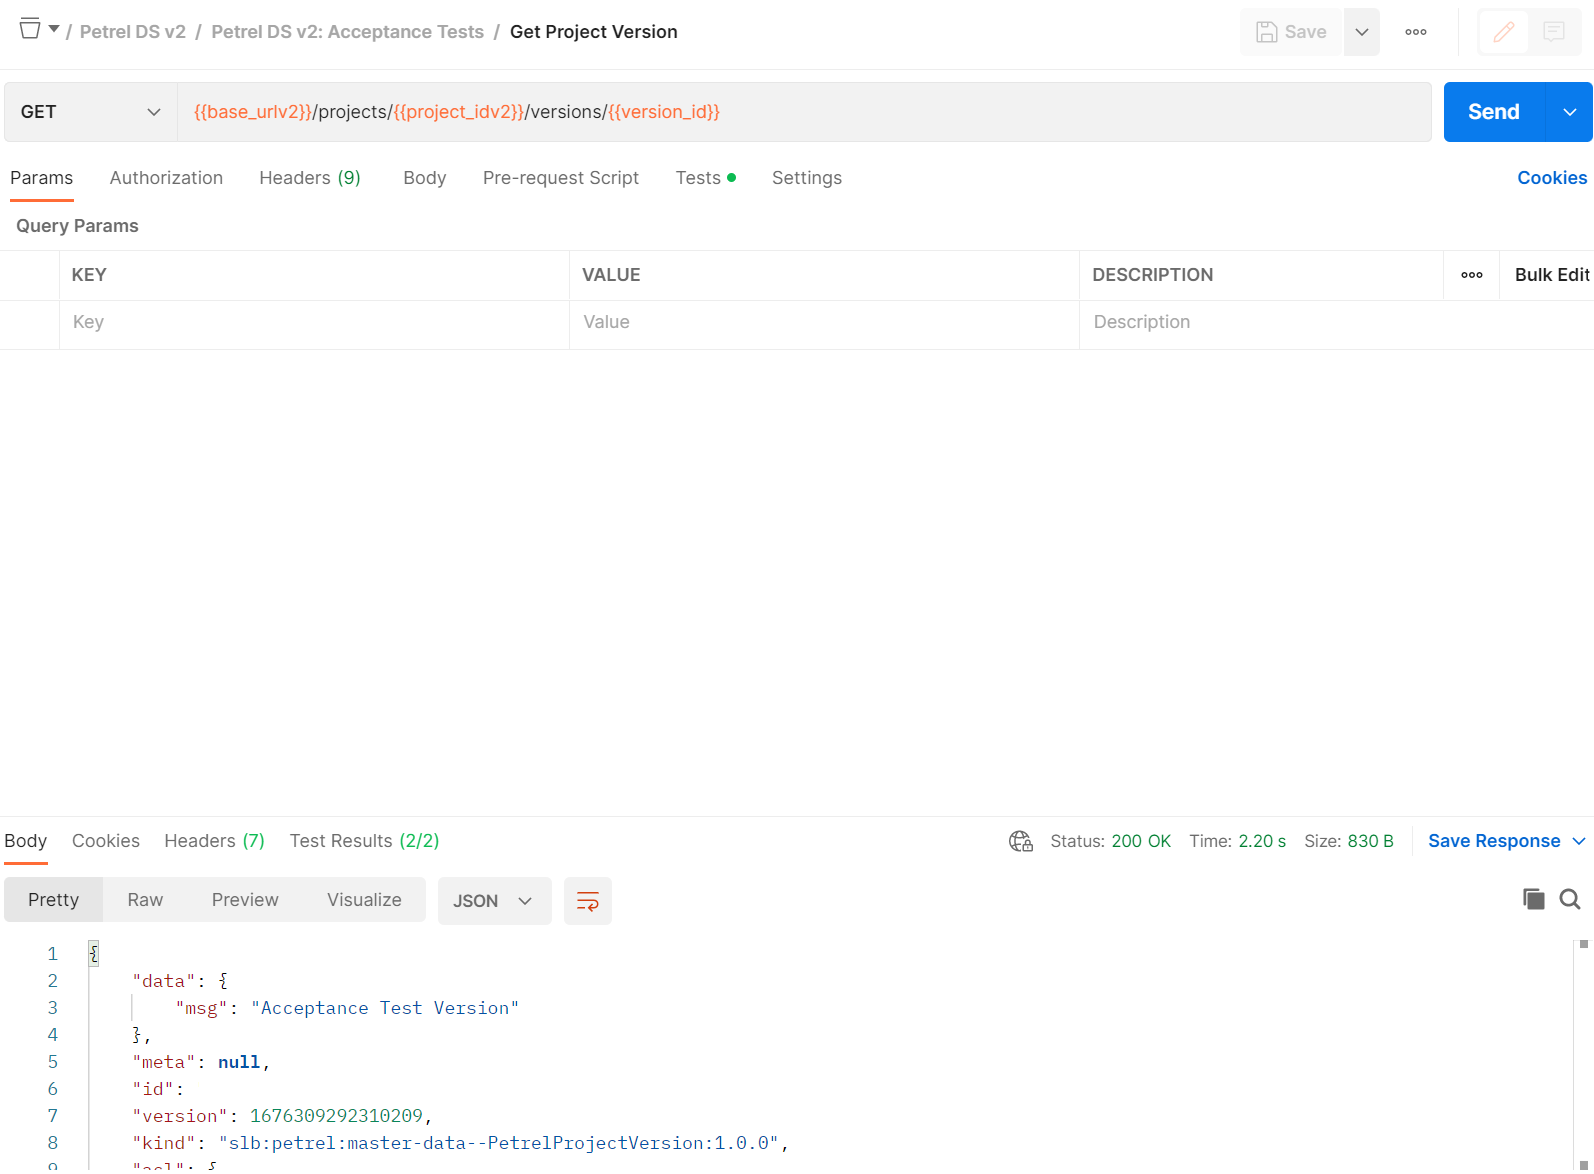Open the request more actions ellipsis
1594x1174 pixels.
(x=1416, y=32)
